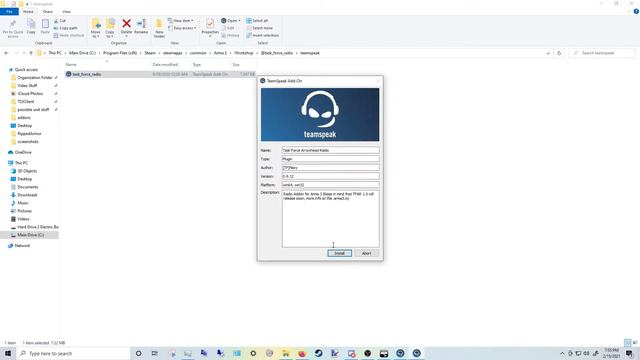The height and width of the screenshot is (360, 640).
Task: Sort by the Type column header
Action: [197, 64]
